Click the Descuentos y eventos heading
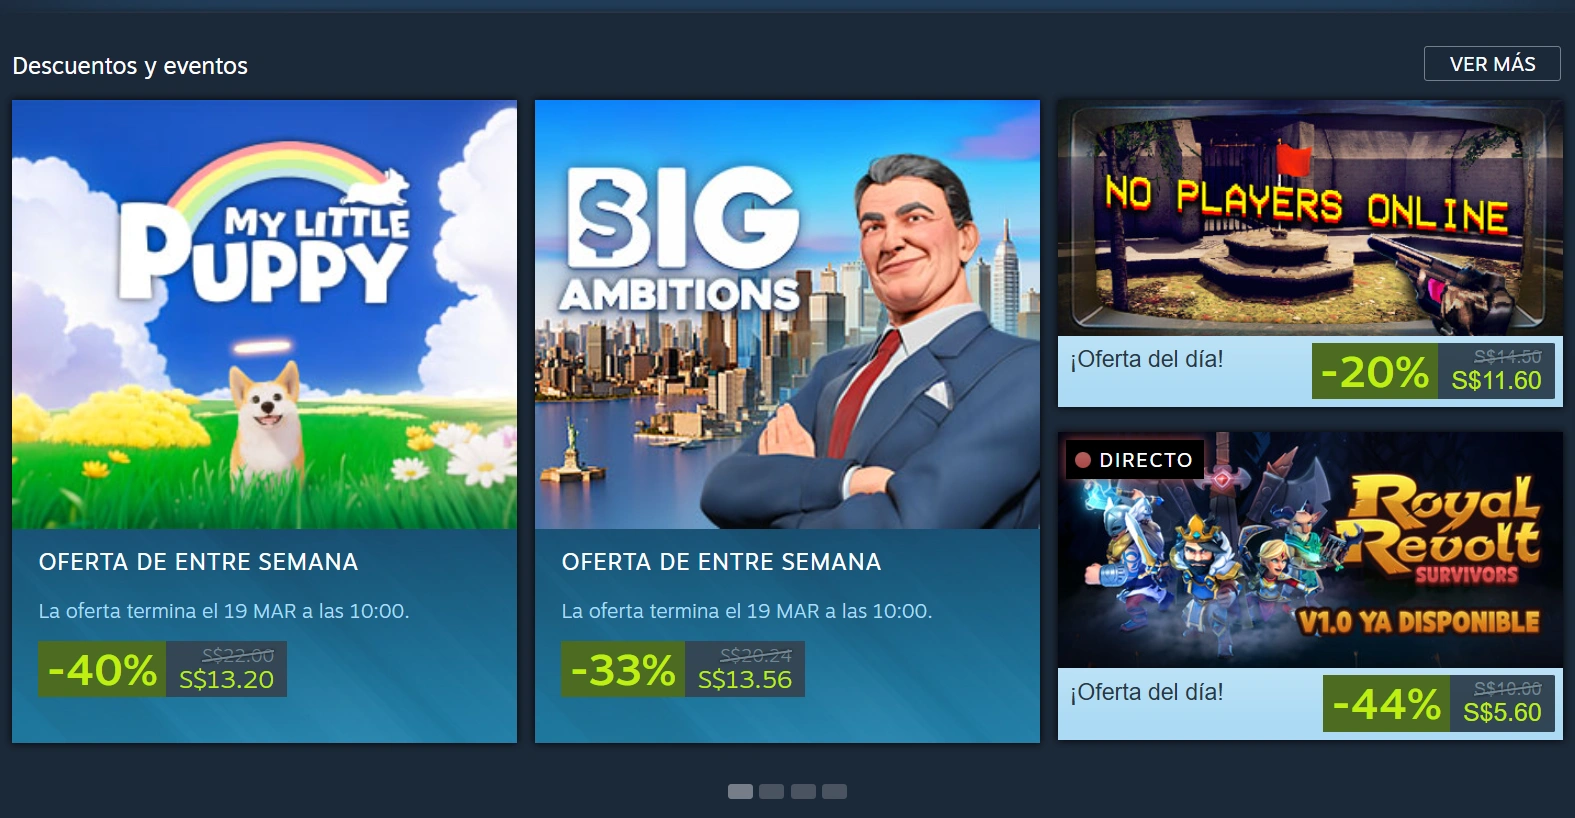 [x=130, y=66]
